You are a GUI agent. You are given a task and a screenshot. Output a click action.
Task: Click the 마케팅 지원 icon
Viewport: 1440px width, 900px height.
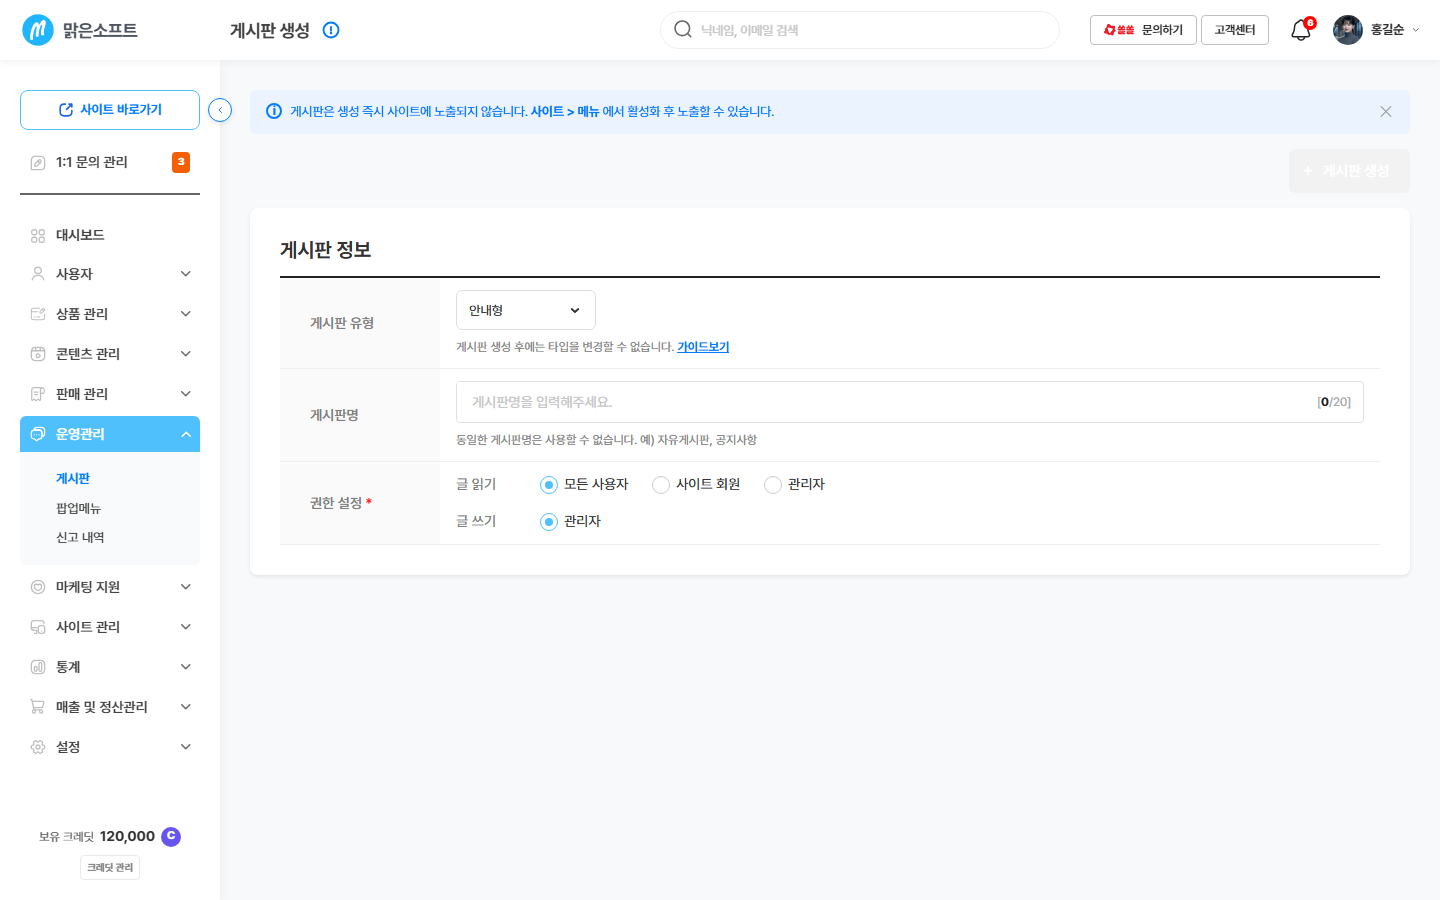[38, 587]
